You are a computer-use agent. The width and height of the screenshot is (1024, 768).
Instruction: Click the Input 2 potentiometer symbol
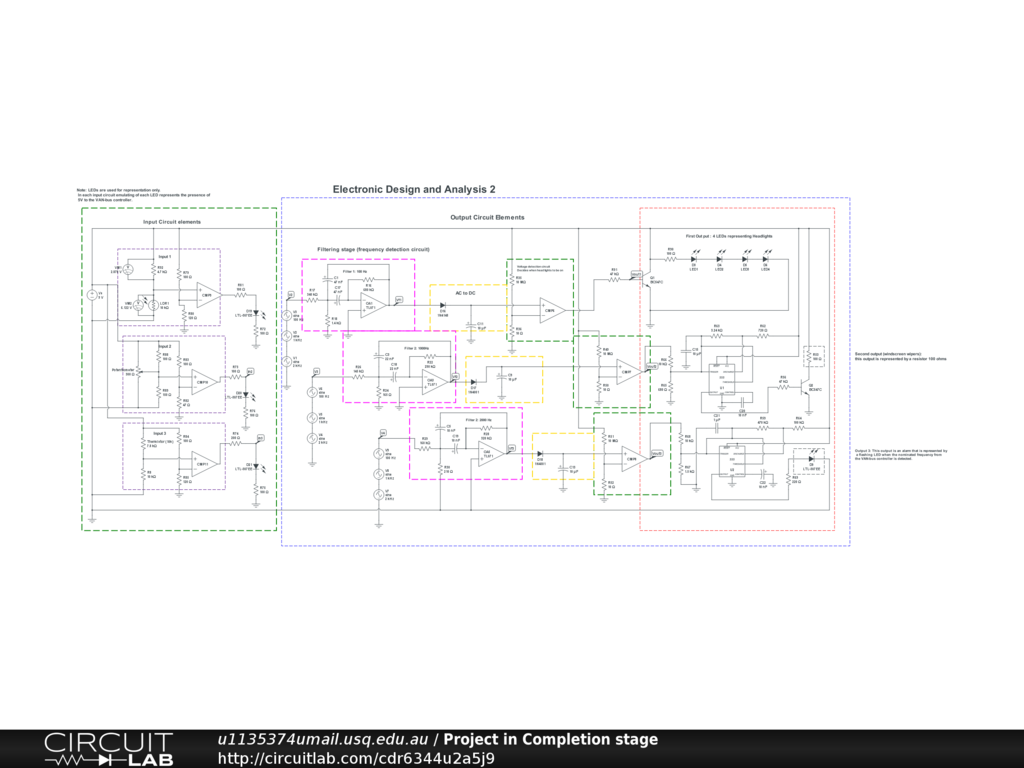point(137,370)
